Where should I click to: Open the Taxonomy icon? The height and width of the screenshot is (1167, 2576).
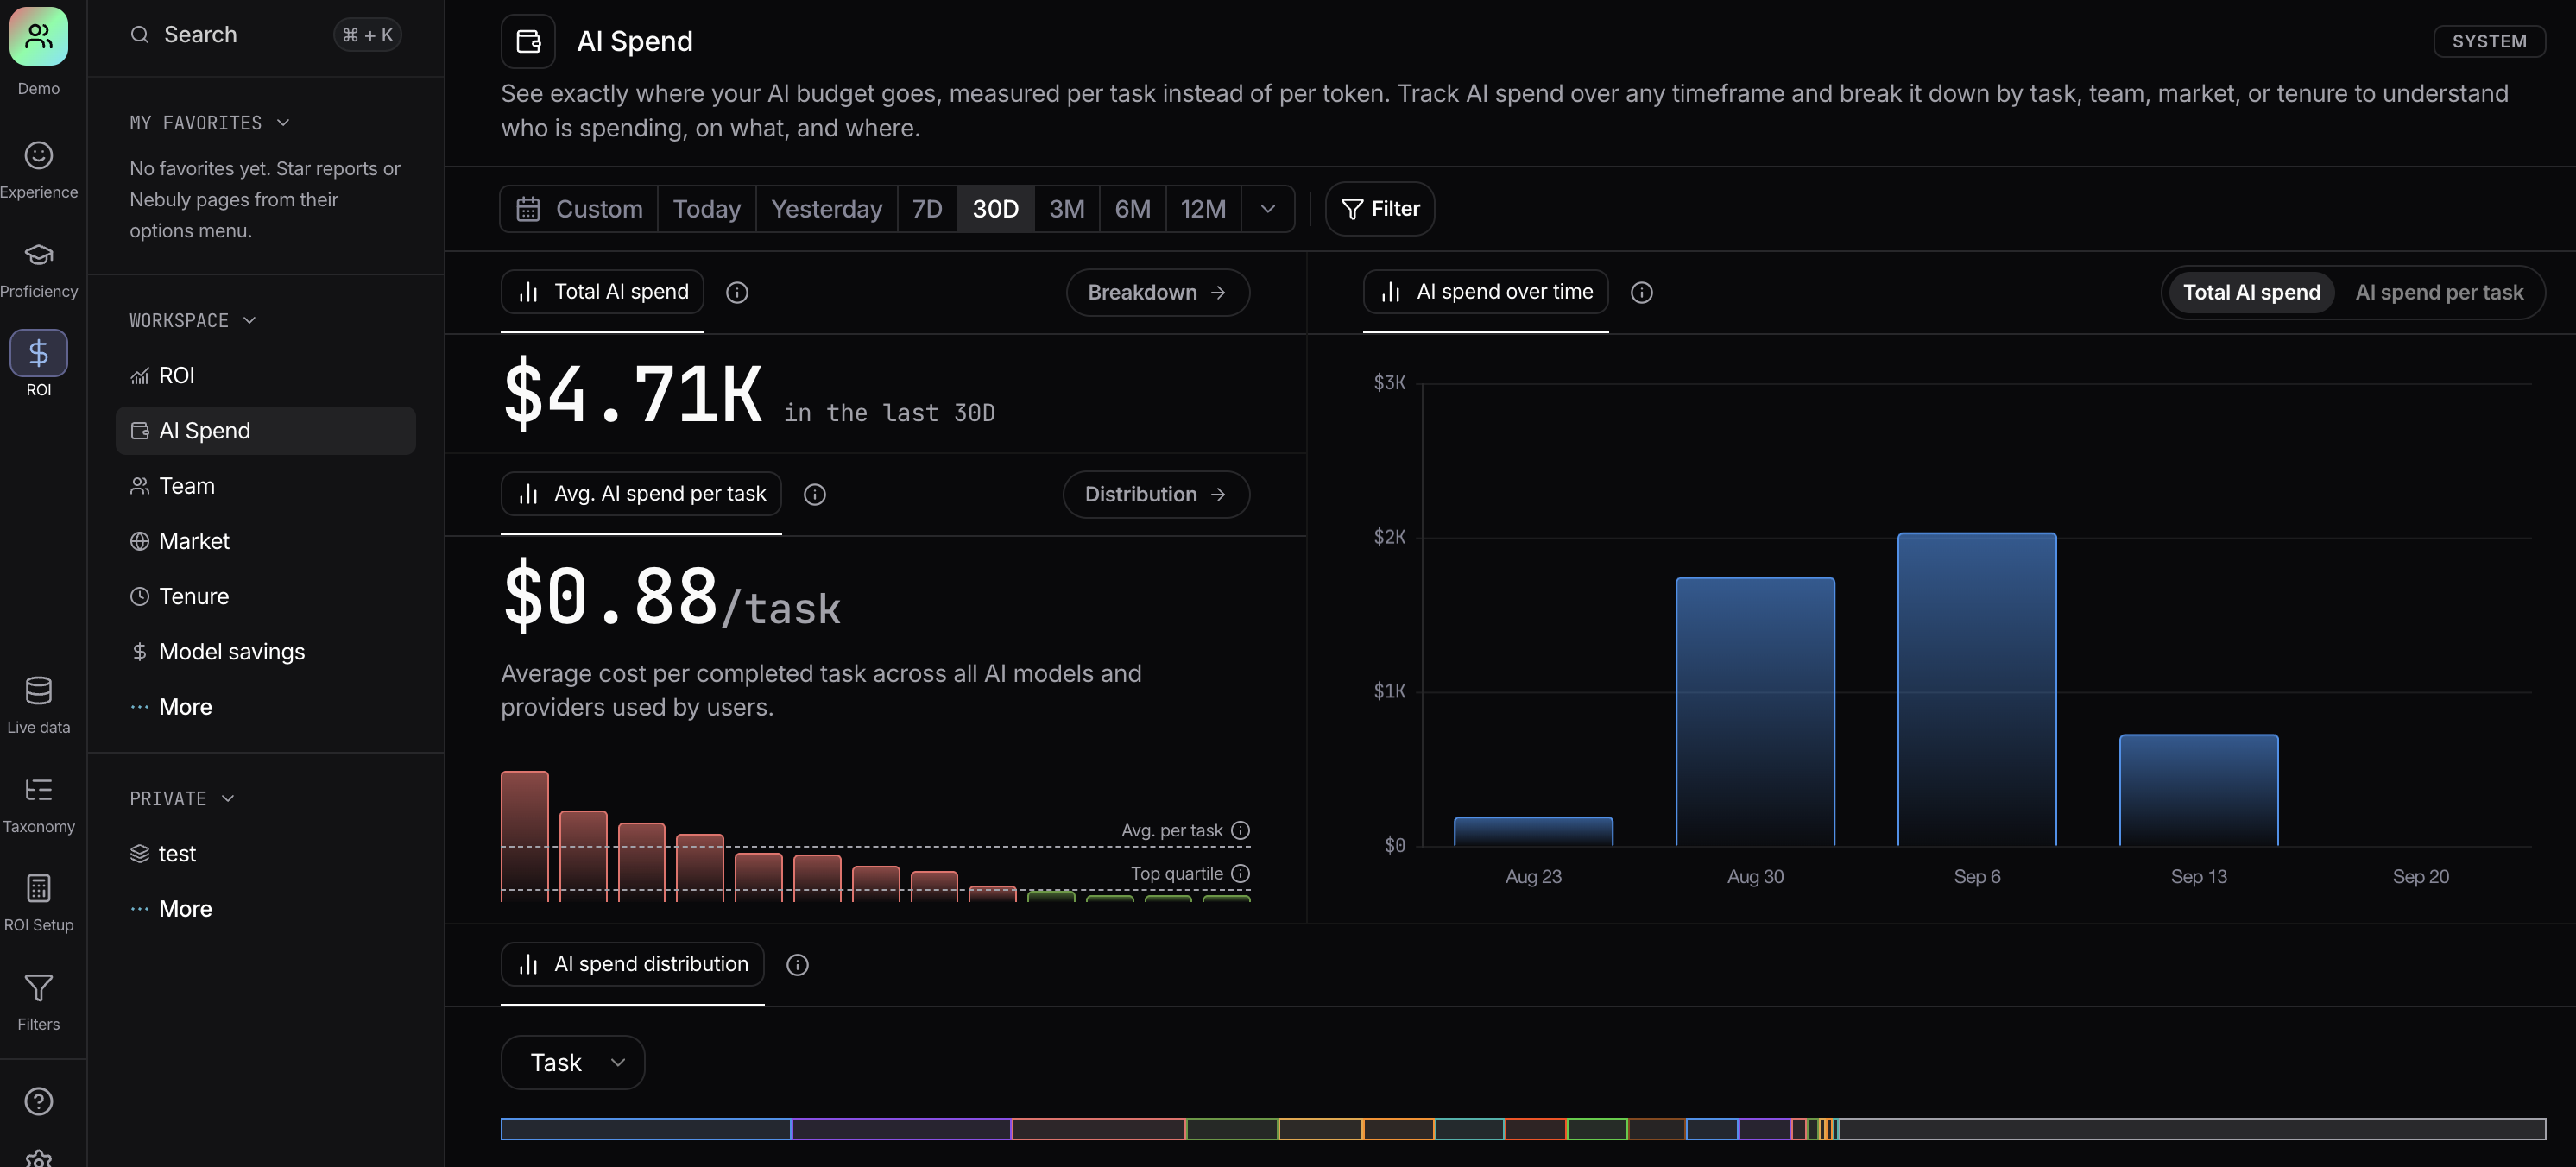(38, 789)
